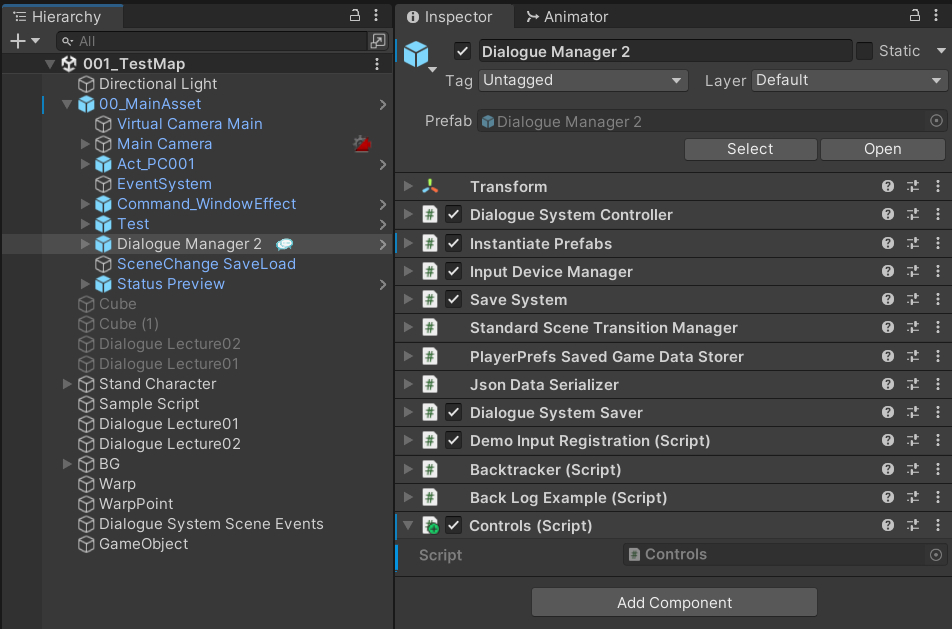Open 001_TestMap scene options menu
The image size is (952, 629).
377,64
